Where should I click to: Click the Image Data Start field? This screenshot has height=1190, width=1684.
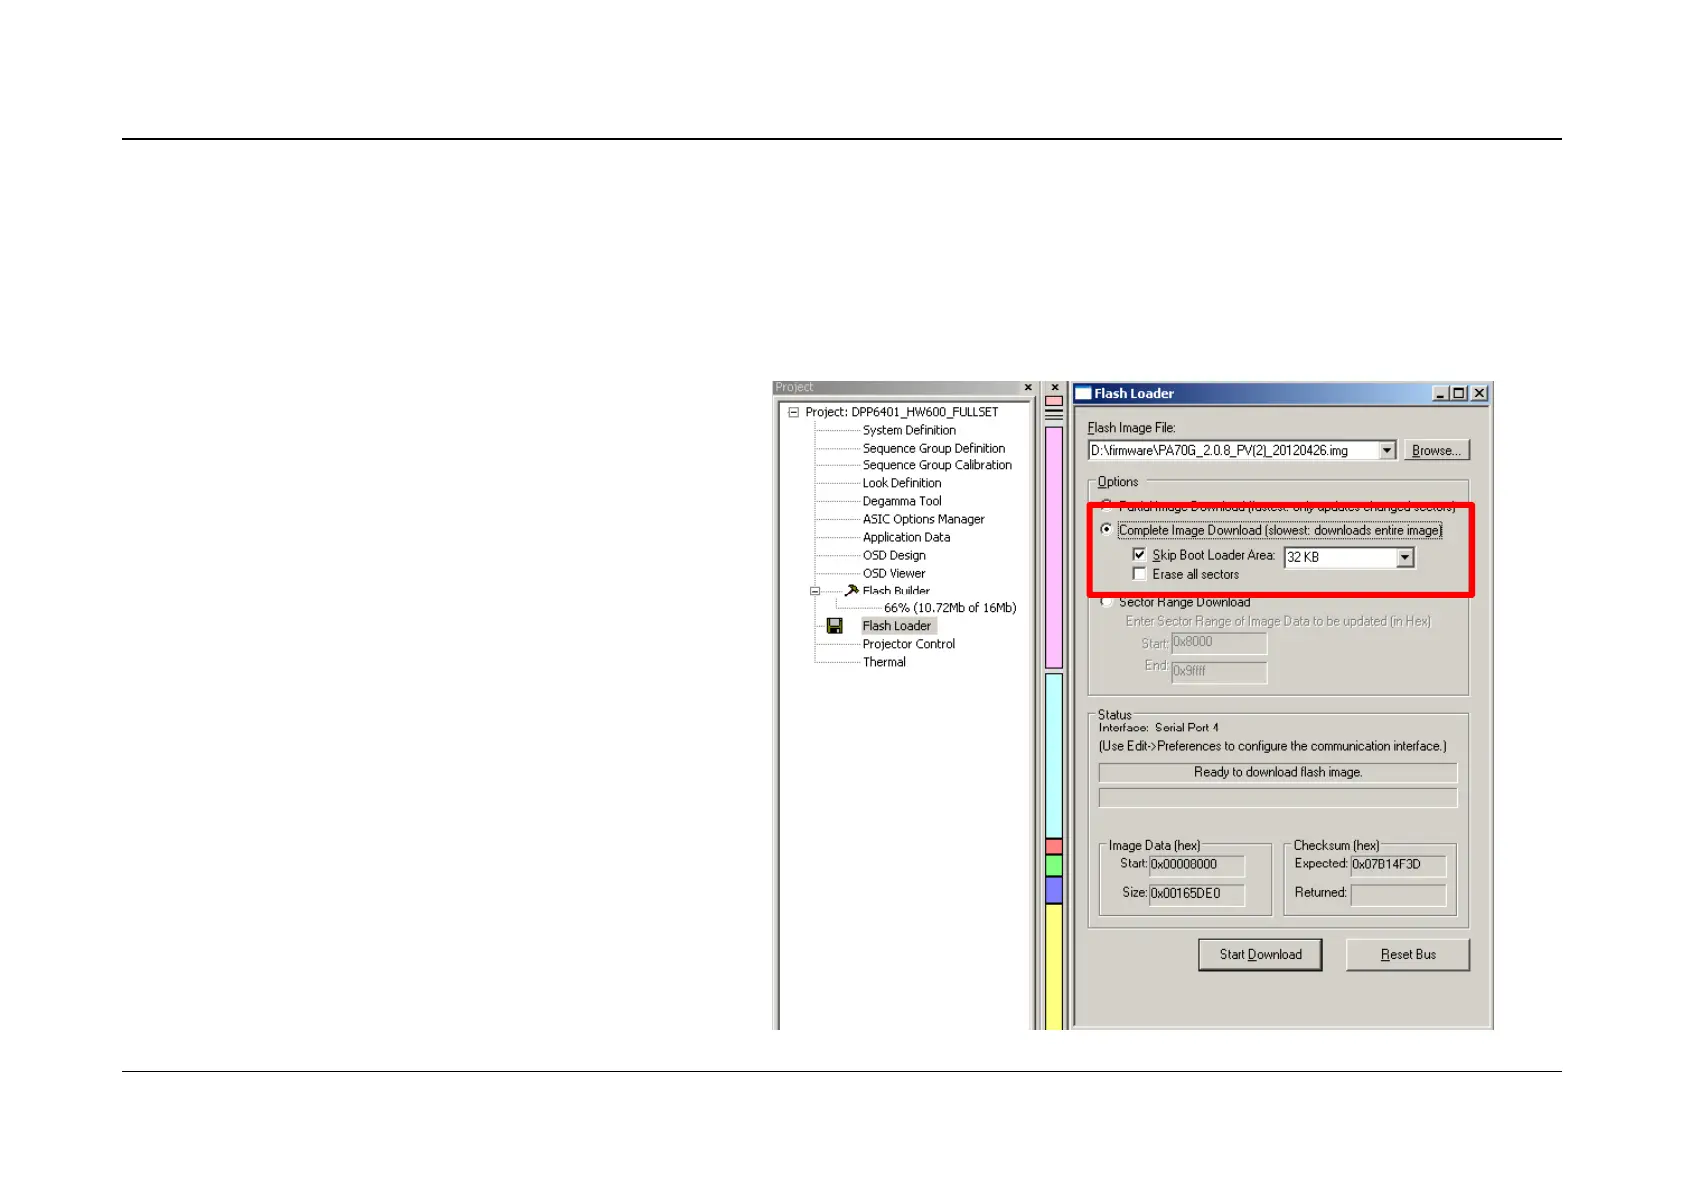pyautogui.click(x=1197, y=865)
